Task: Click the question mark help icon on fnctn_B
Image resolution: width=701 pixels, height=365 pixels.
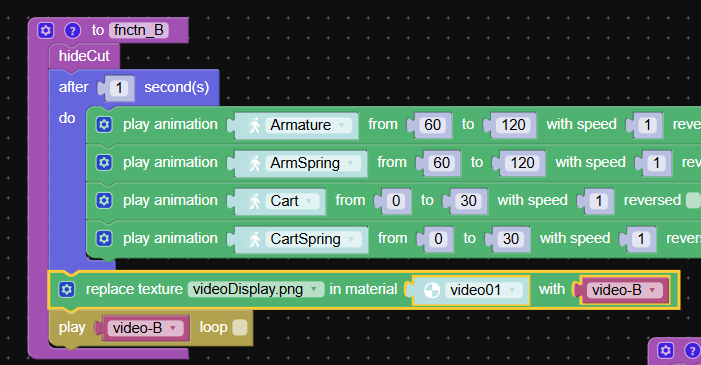Action: pyautogui.click(x=72, y=30)
